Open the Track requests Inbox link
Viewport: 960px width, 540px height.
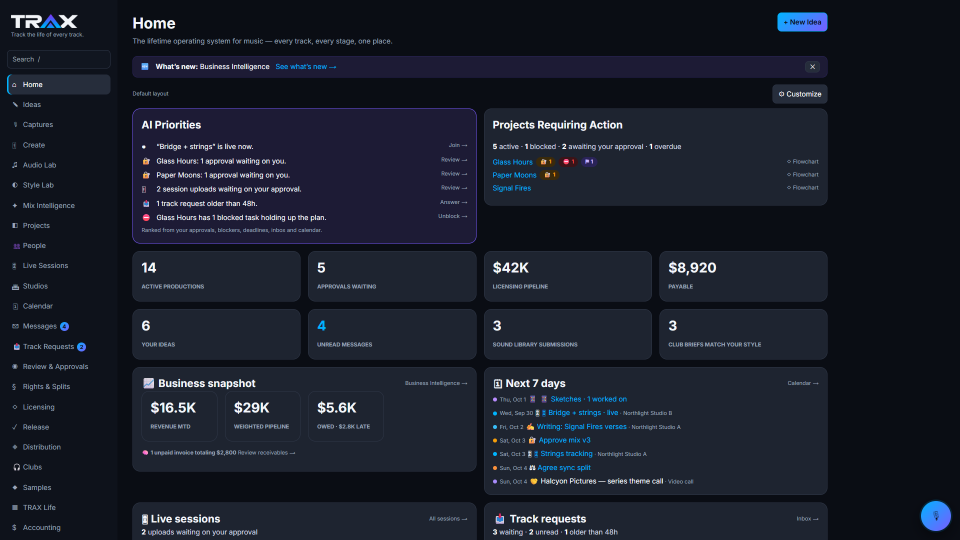808,519
